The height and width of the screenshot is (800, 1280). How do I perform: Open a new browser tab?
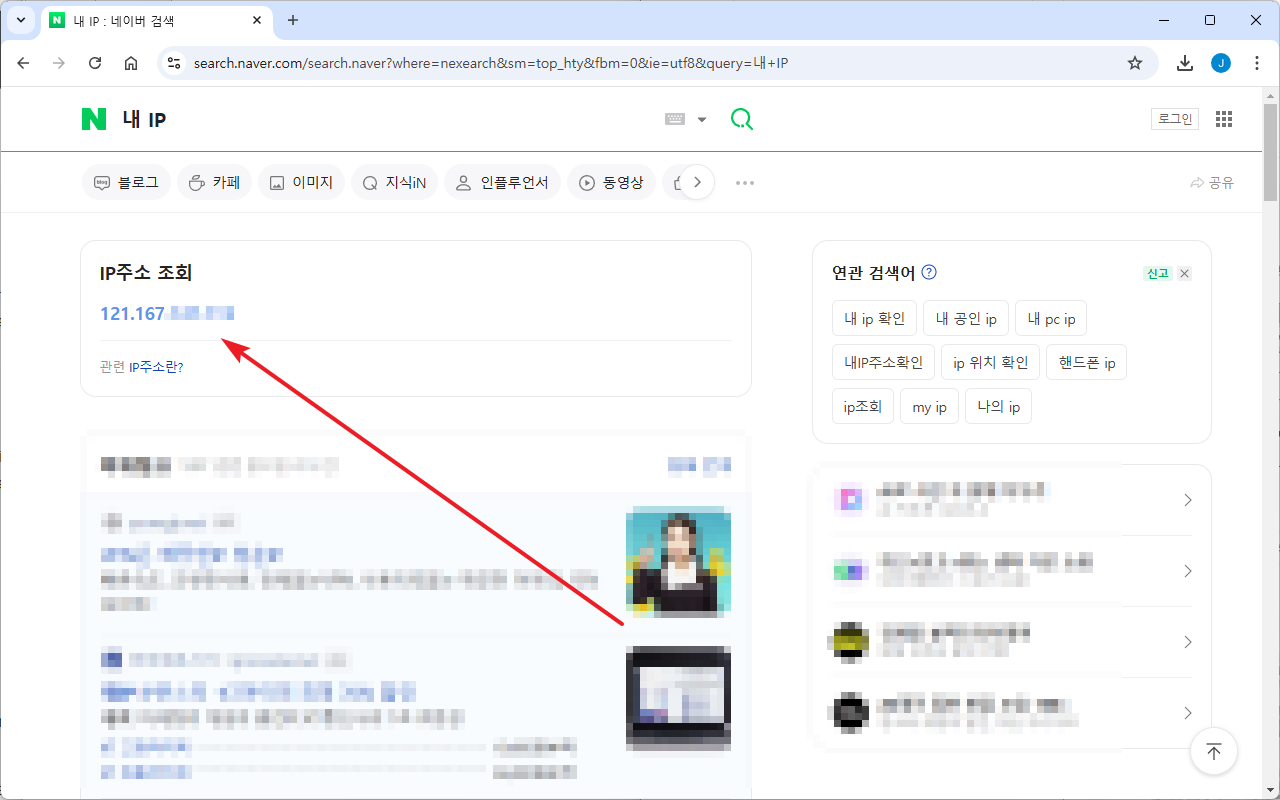coord(293,20)
